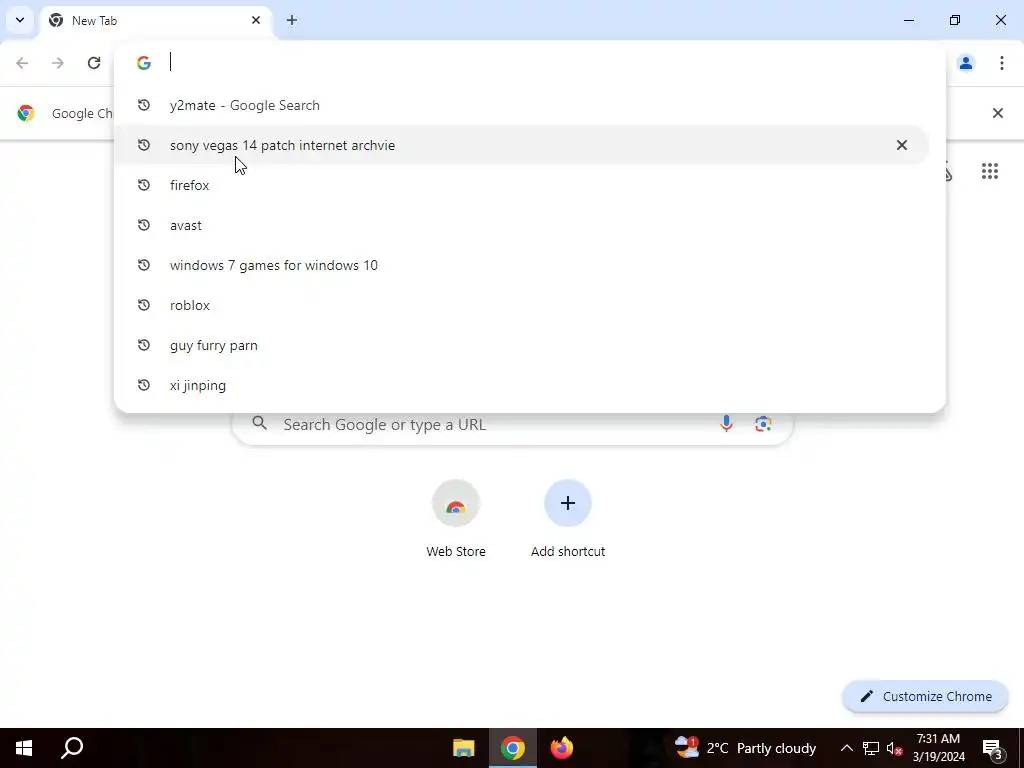Click history clock icon beside 'roblox'
Image resolution: width=1024 pixels, height=768 pixels.
coord(144,305)
